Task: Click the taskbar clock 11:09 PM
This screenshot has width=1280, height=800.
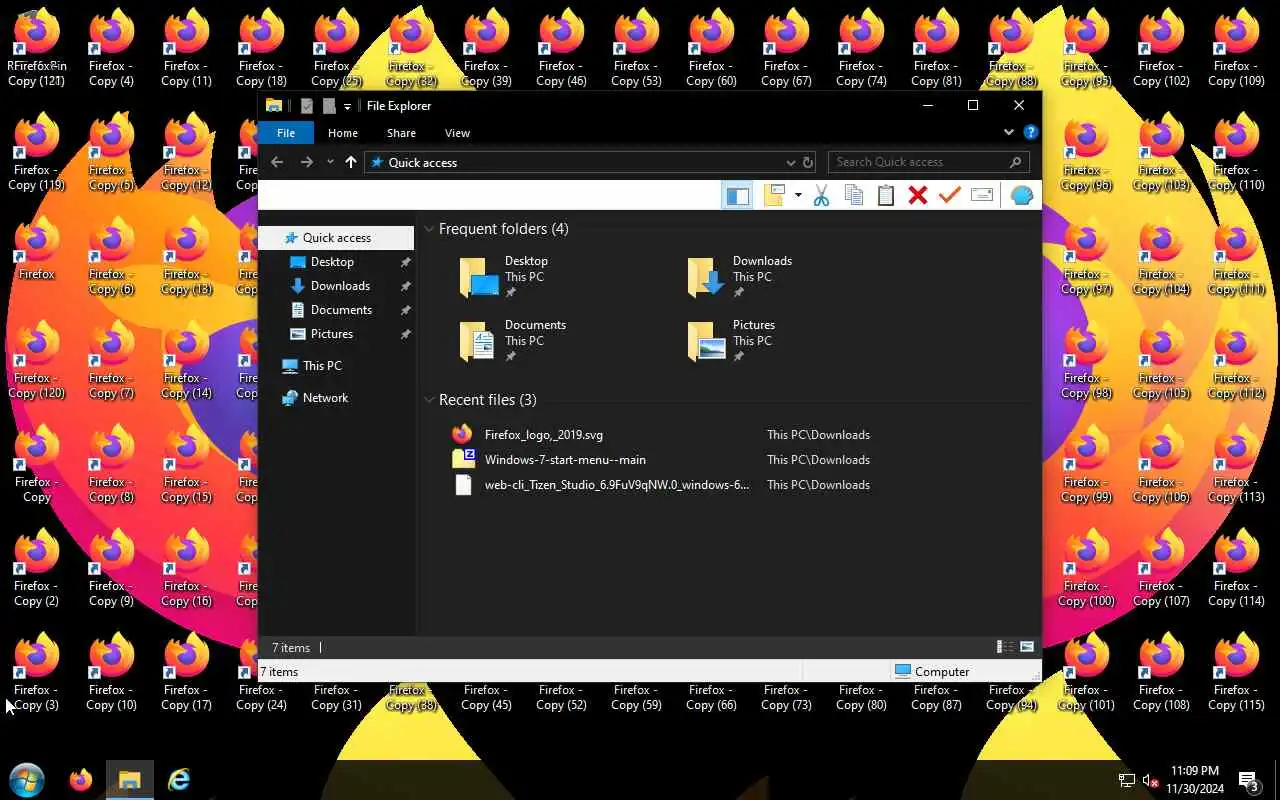Action: coord(1194,780)
